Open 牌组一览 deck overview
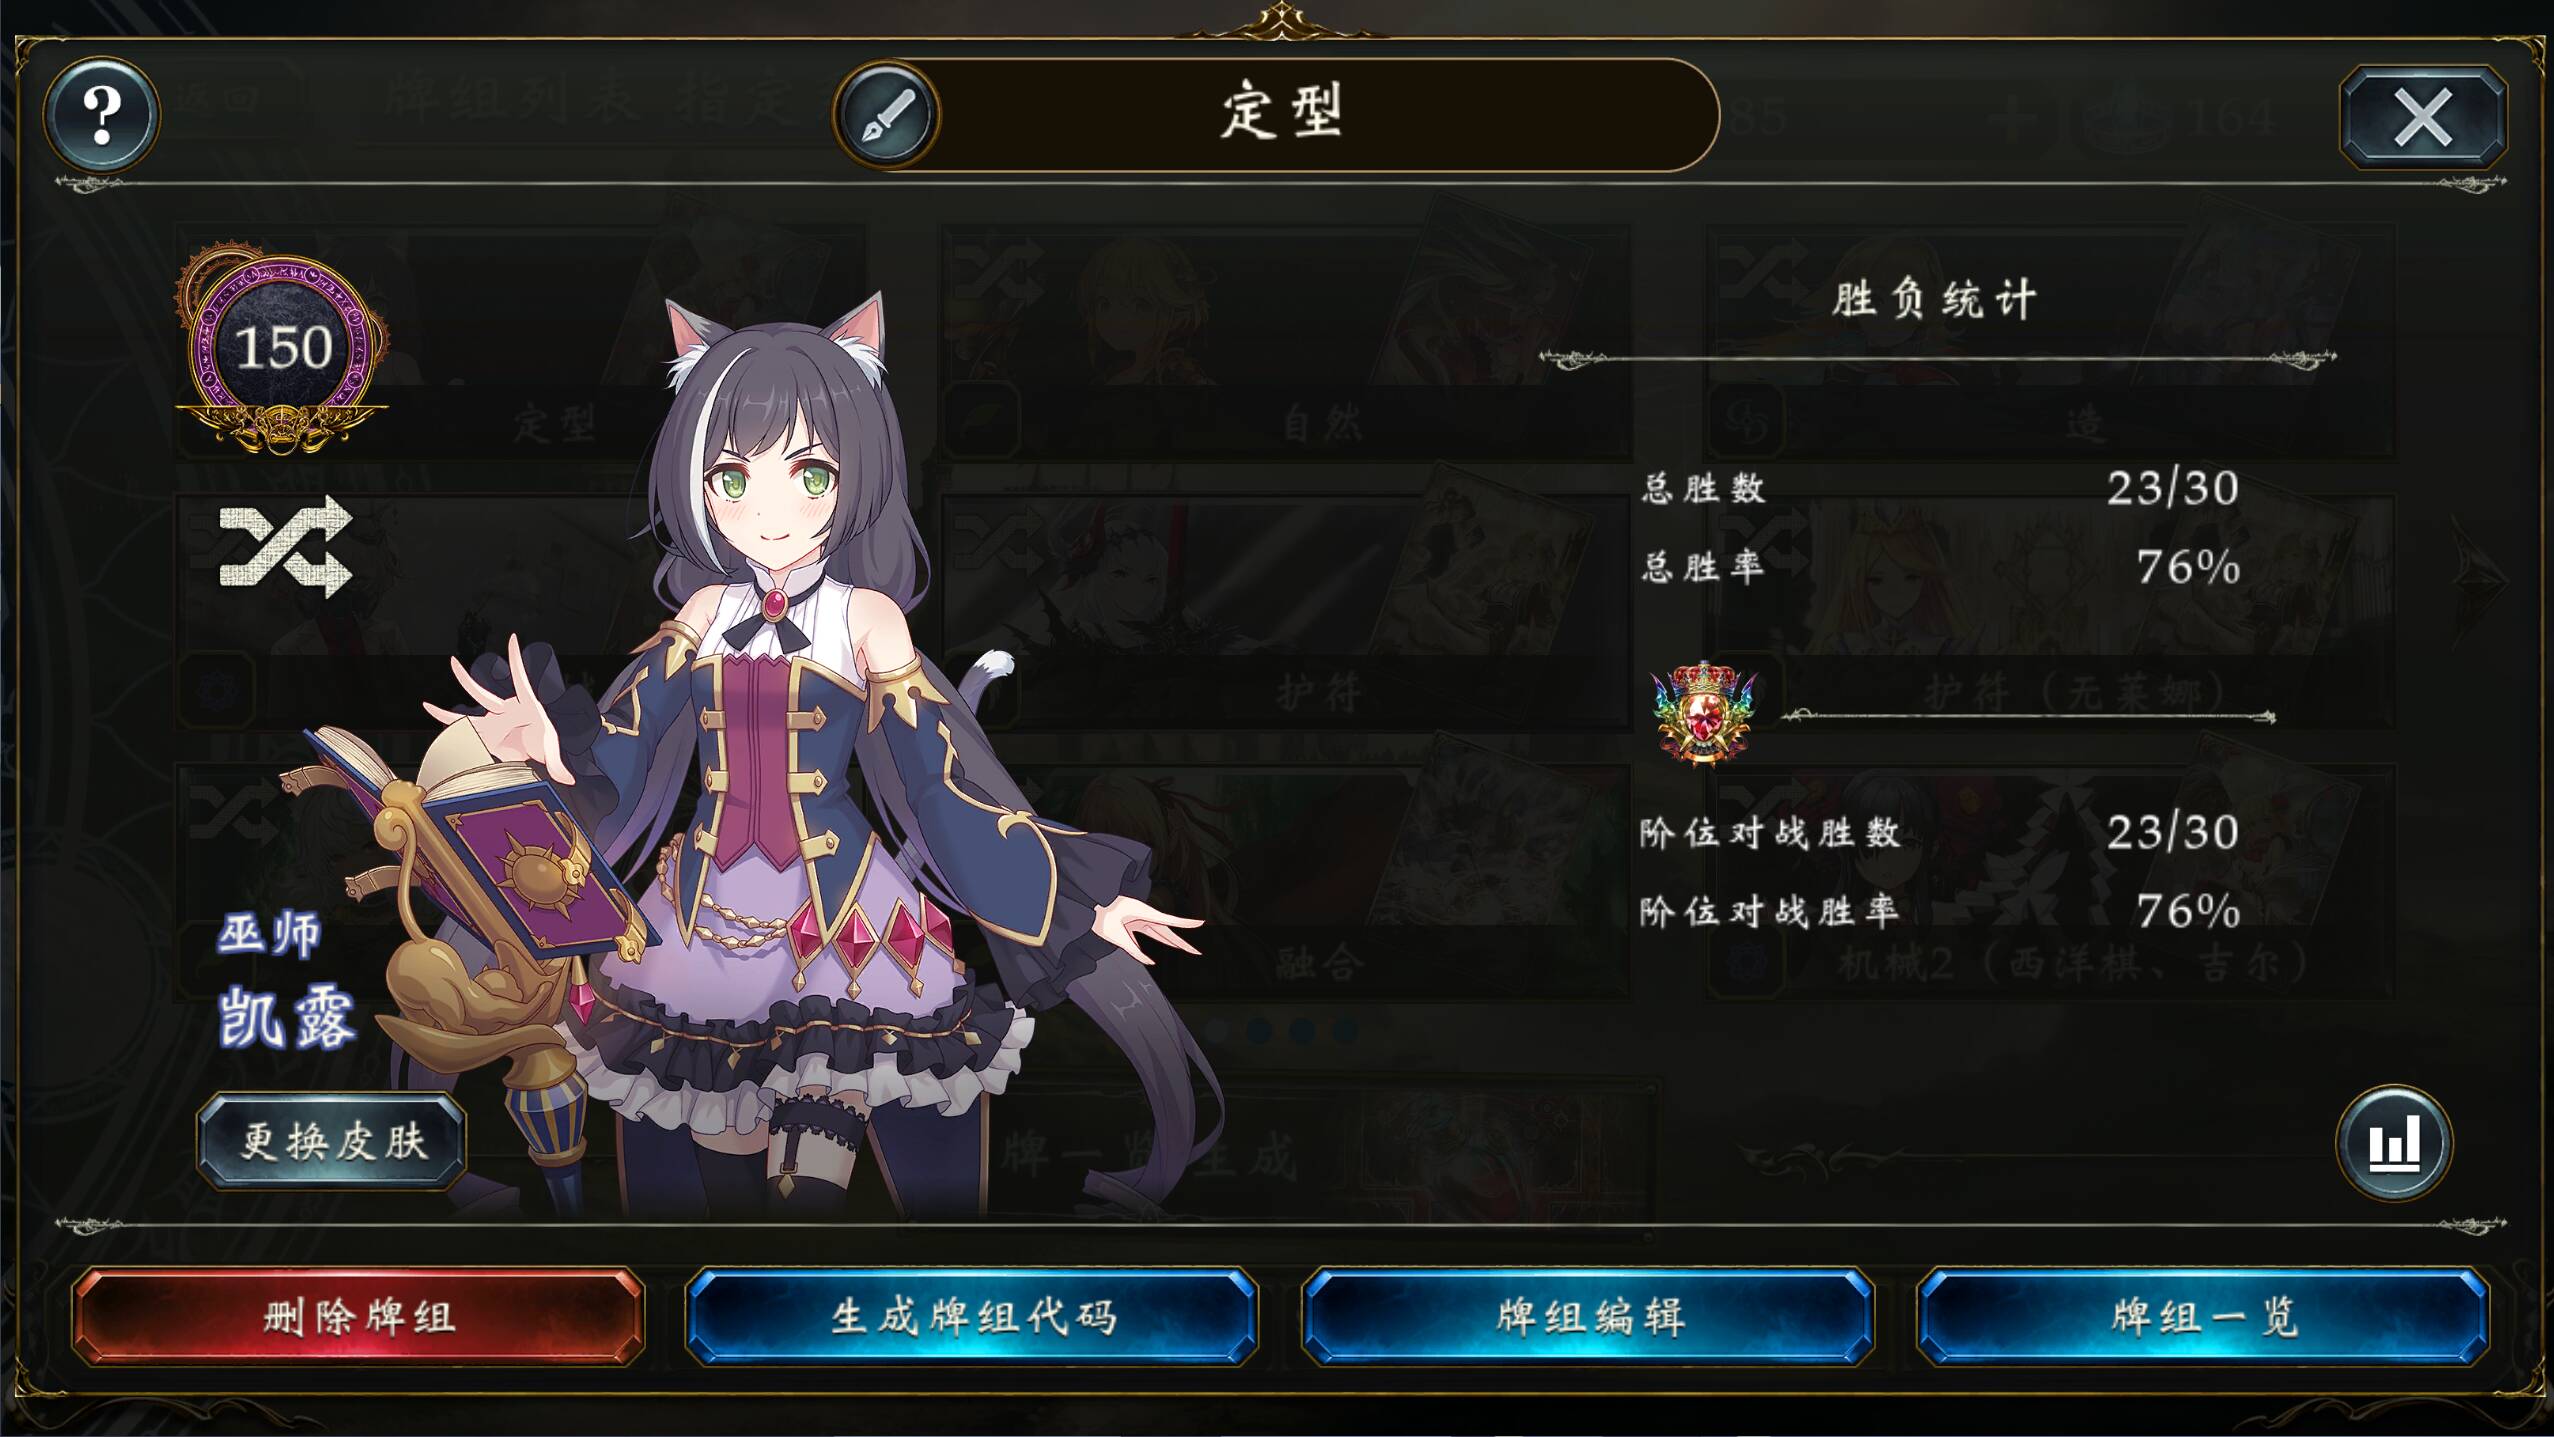The width and height of the screenshot is (2554, 1437). (x=2203, y=1317)
